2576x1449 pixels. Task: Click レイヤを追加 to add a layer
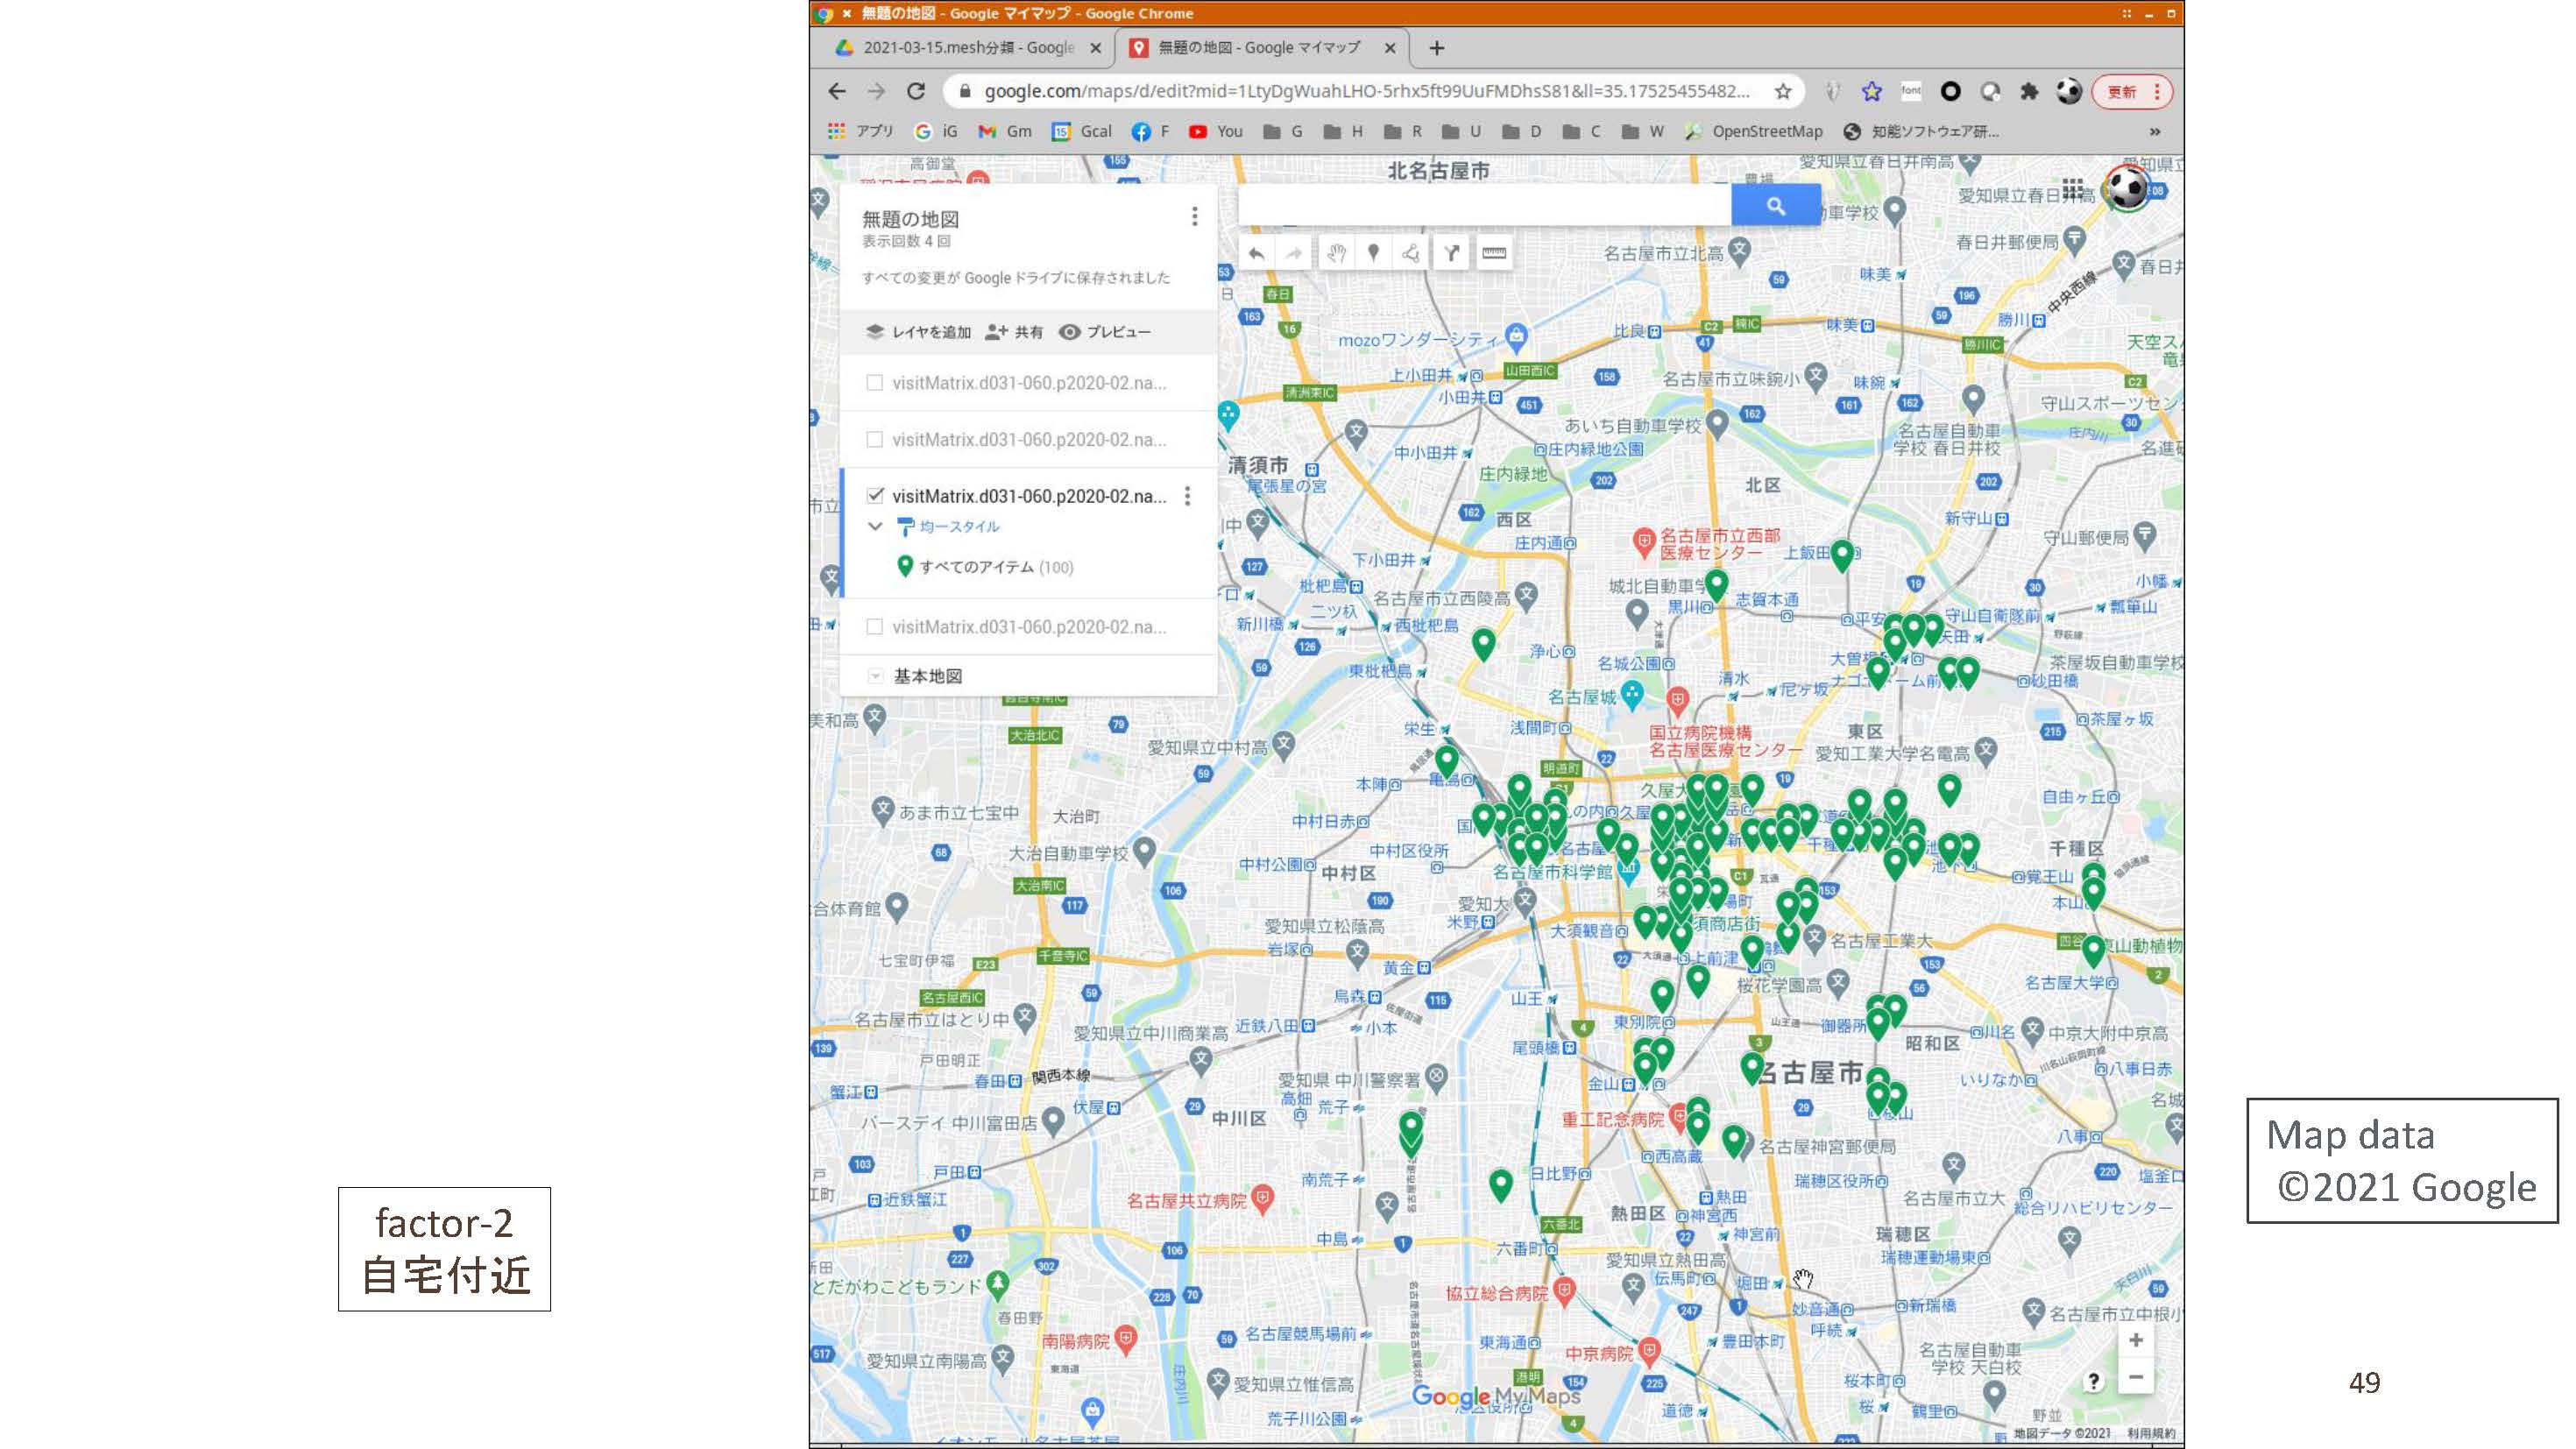click(x=918, y=332)
